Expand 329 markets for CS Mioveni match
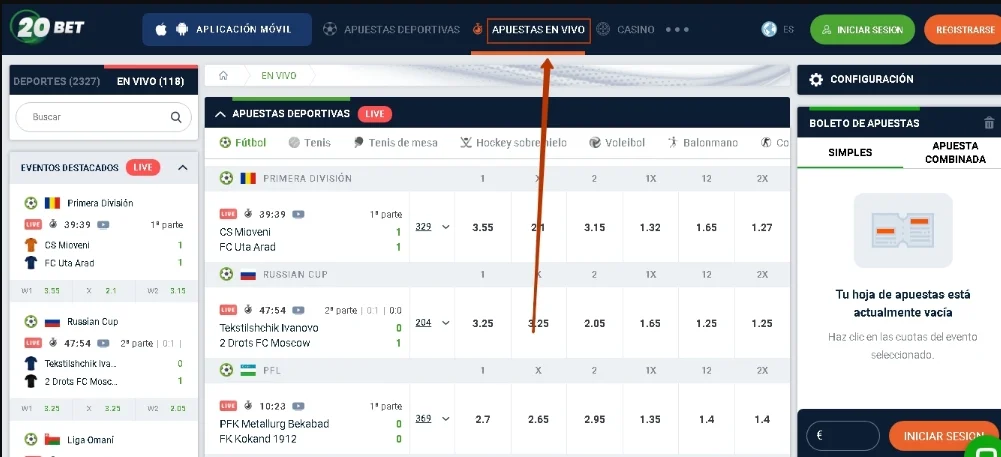This screenshot has width=1001, height=457. point(432,227)
